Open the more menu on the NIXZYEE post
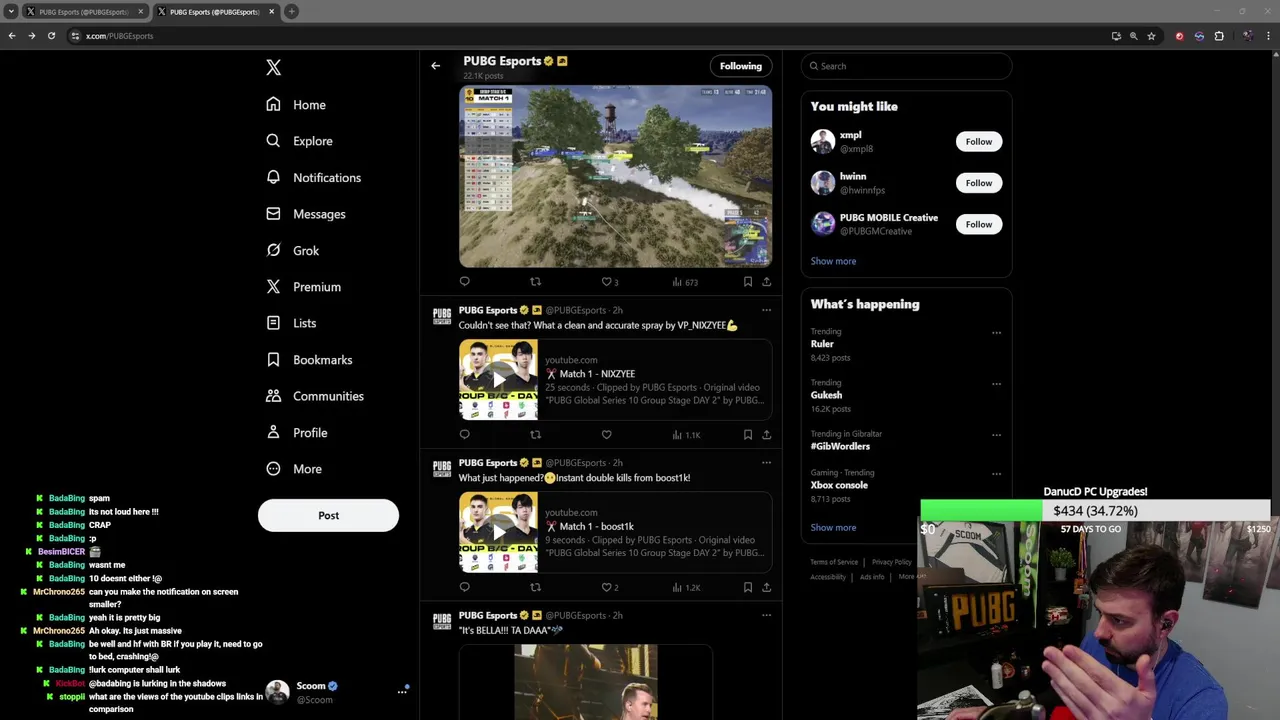This screenshot has height=720, width=1280. coord(766,310)
